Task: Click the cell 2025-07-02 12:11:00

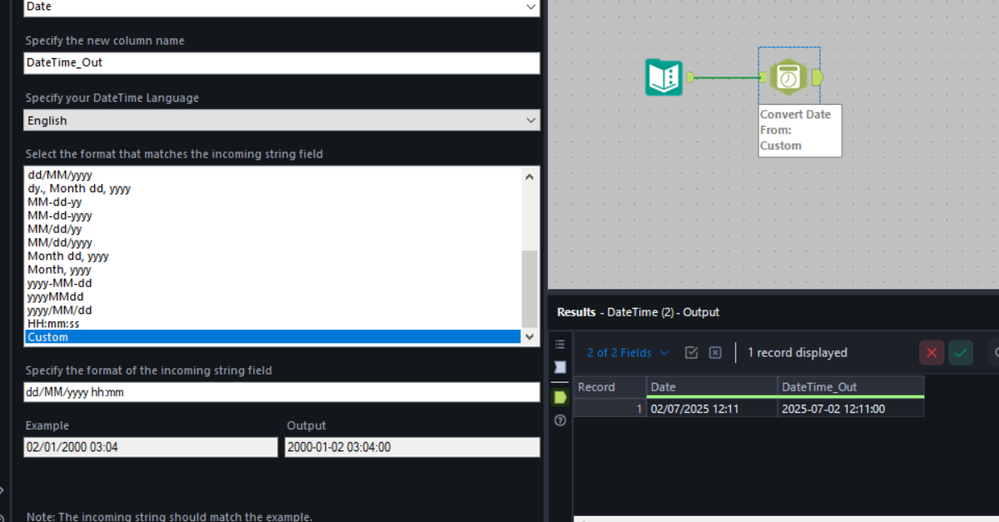Action: click(851, 409)
